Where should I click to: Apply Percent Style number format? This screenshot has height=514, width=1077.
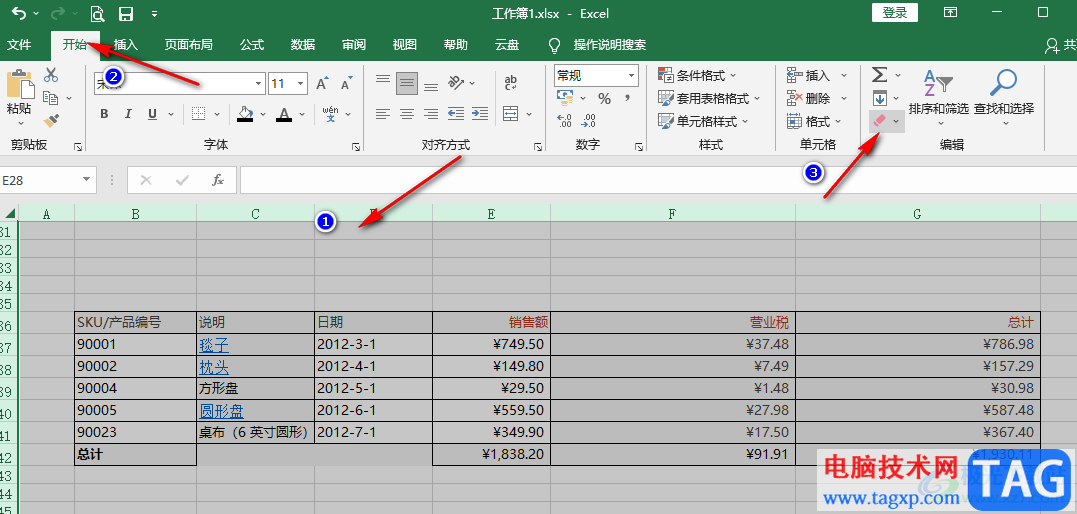[604, 98]
